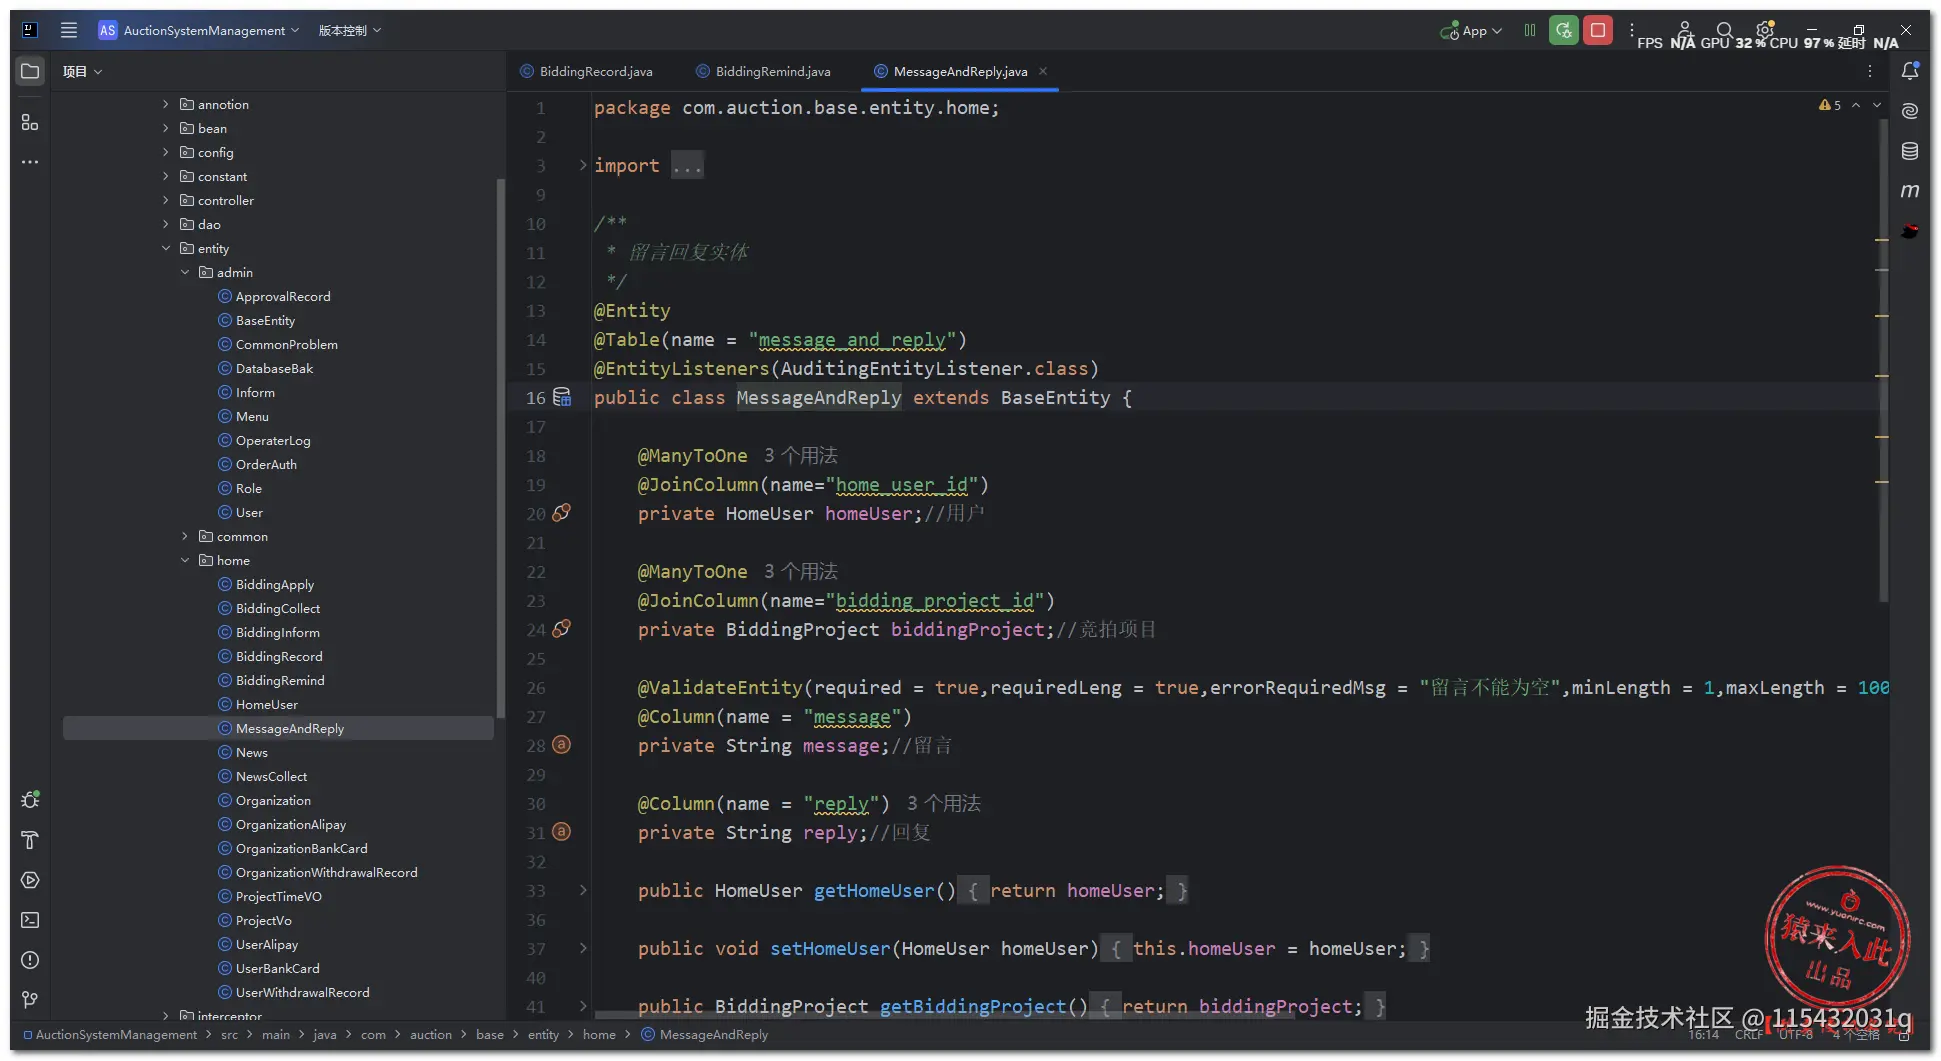
Task: Click the editor vertical scrollbar
Action: [x=1884, y=360]
